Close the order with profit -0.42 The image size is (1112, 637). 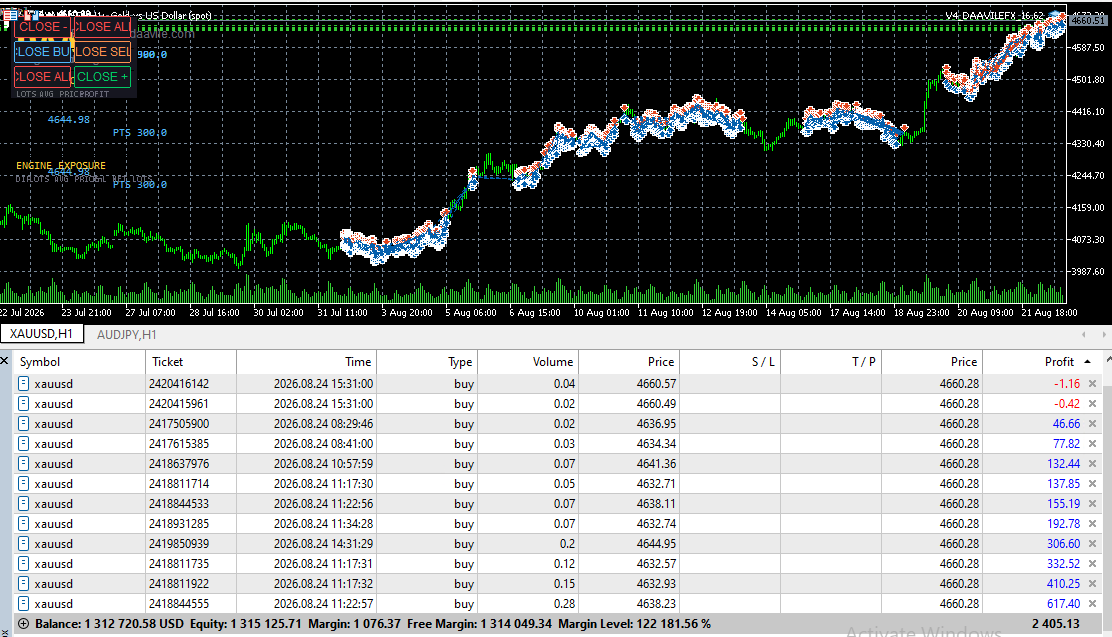coord(1092,404)
